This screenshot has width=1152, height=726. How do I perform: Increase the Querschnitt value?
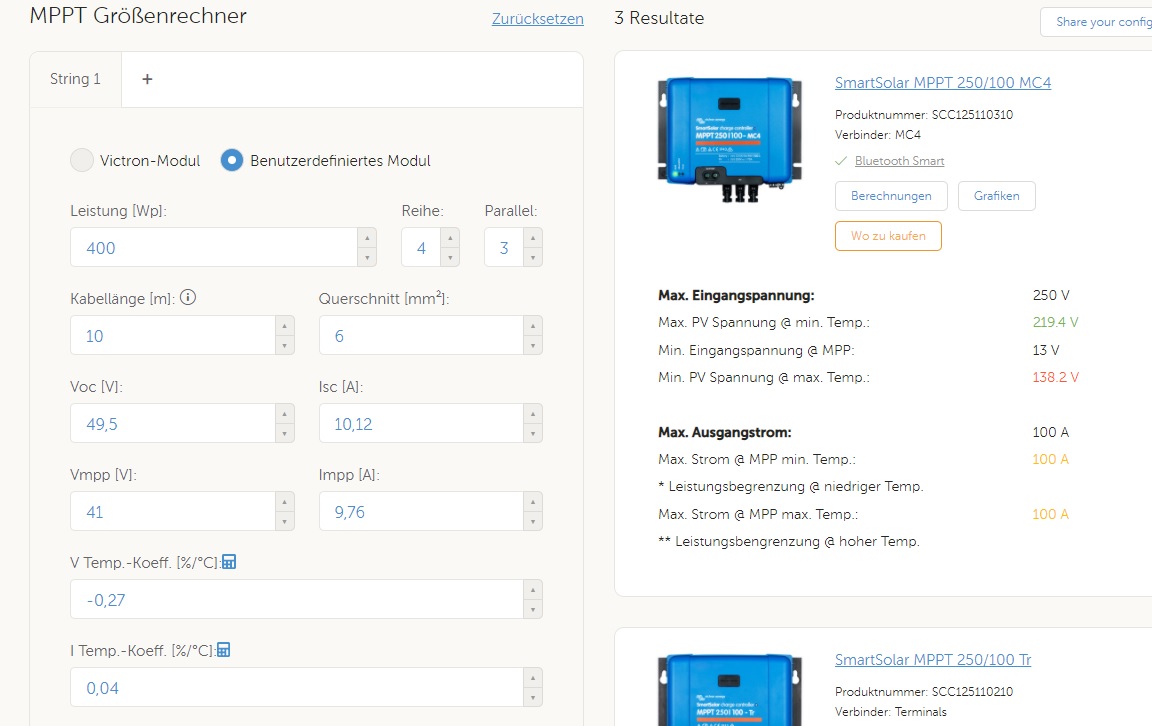(x=533, y=326)
